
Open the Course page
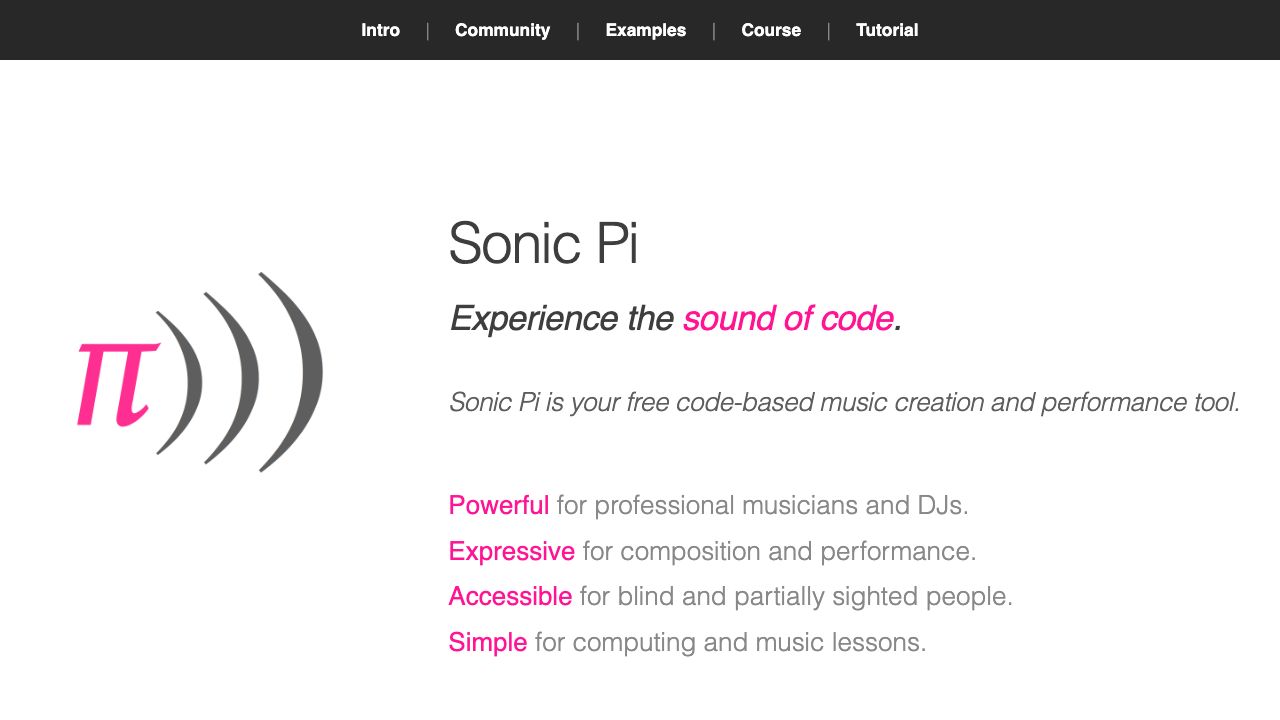[770, 30]
